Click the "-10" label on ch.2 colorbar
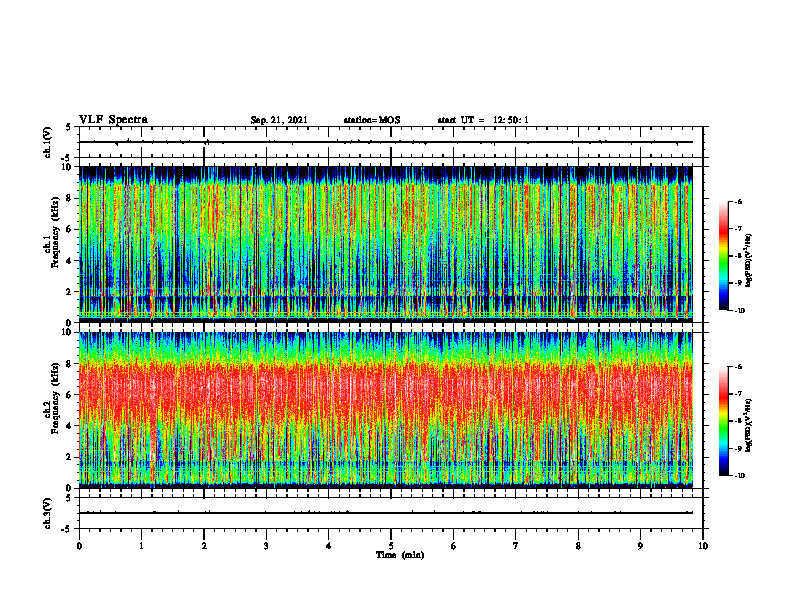The image size is (792, 612). pyautogui.click(x=739, y=476)
